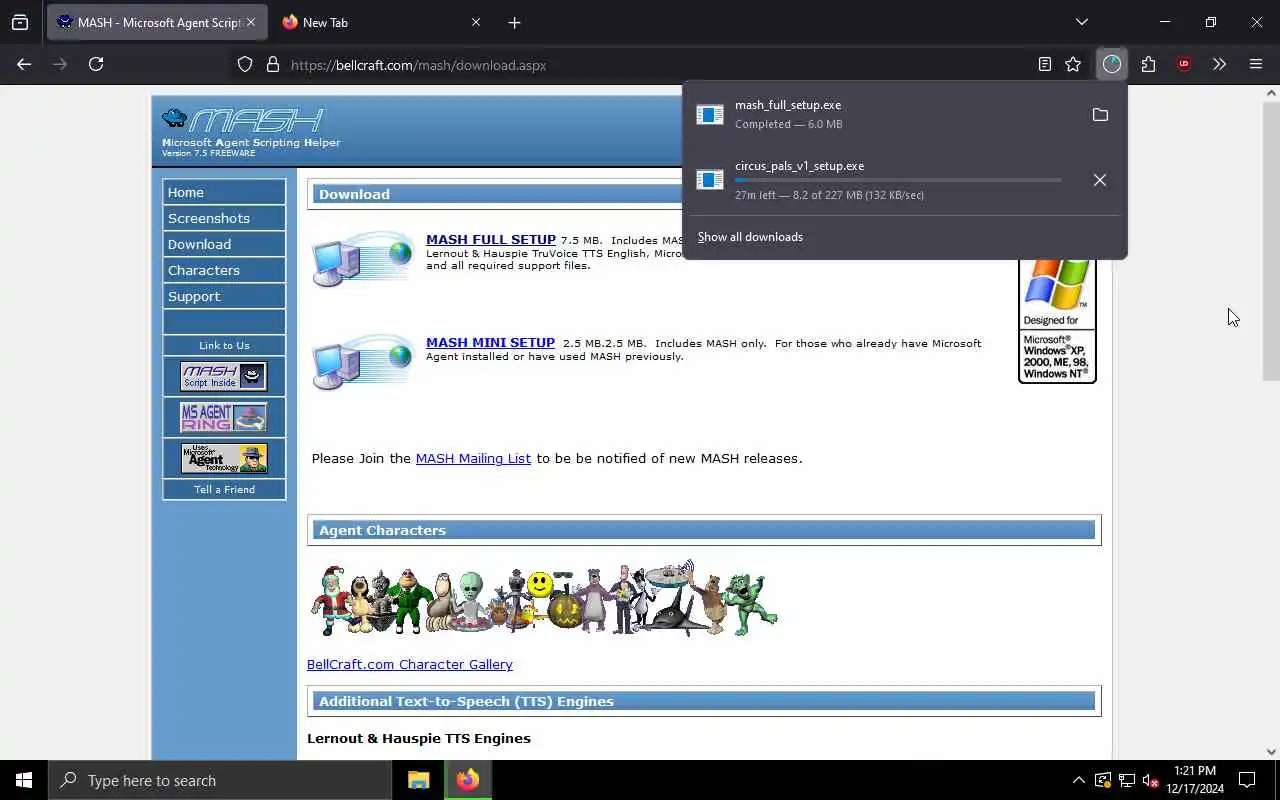This screenshot has height=800, width=1280.
Task: Open the MASH Mailing List link
Action: pyautogui.click(x=473, y=458)
